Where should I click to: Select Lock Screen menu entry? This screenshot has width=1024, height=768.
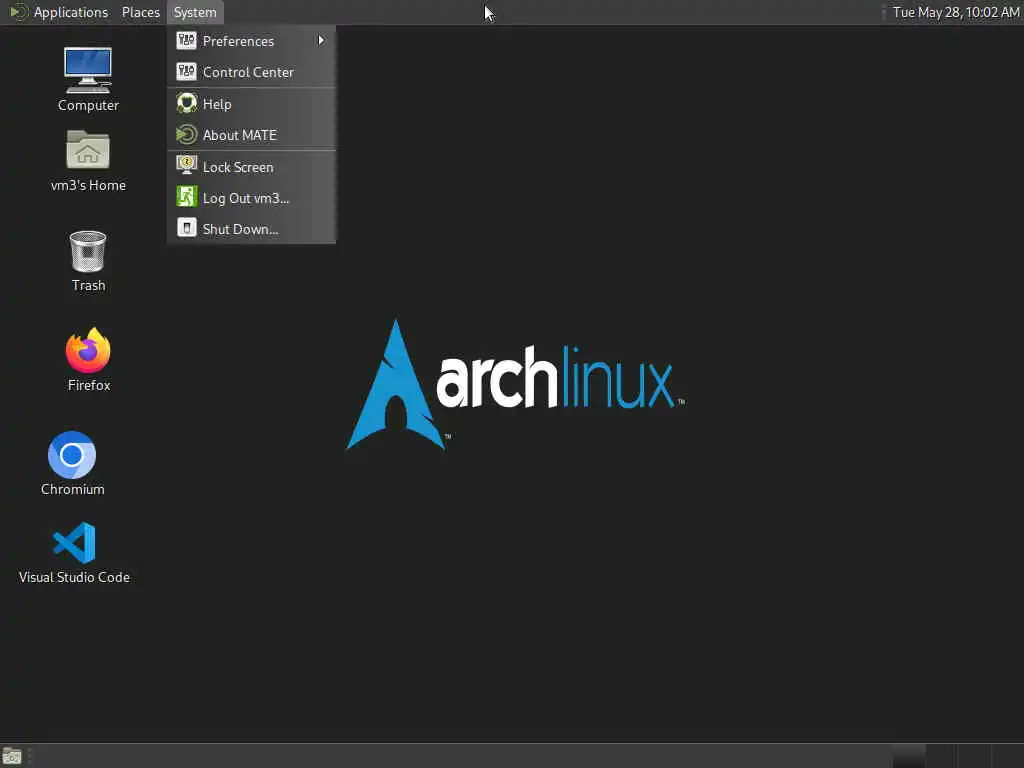[251, 167]
